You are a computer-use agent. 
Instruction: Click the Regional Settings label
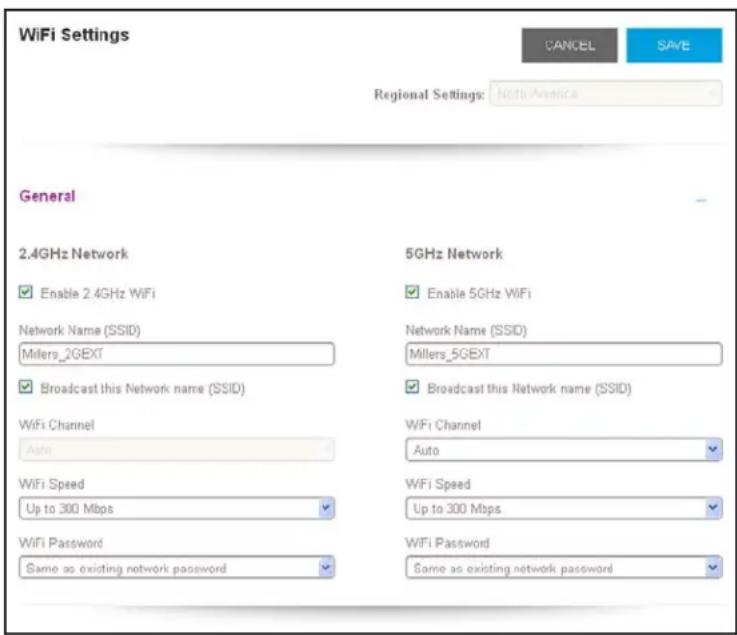pyautogui.click(x=429, y=94)
